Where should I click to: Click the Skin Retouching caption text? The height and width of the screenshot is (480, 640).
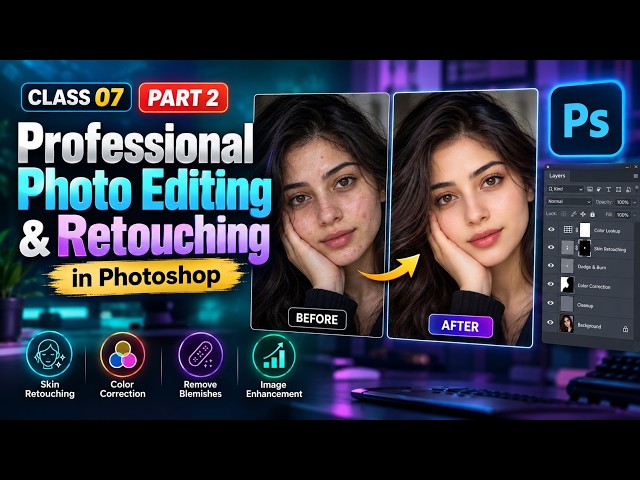click(50, 389)
